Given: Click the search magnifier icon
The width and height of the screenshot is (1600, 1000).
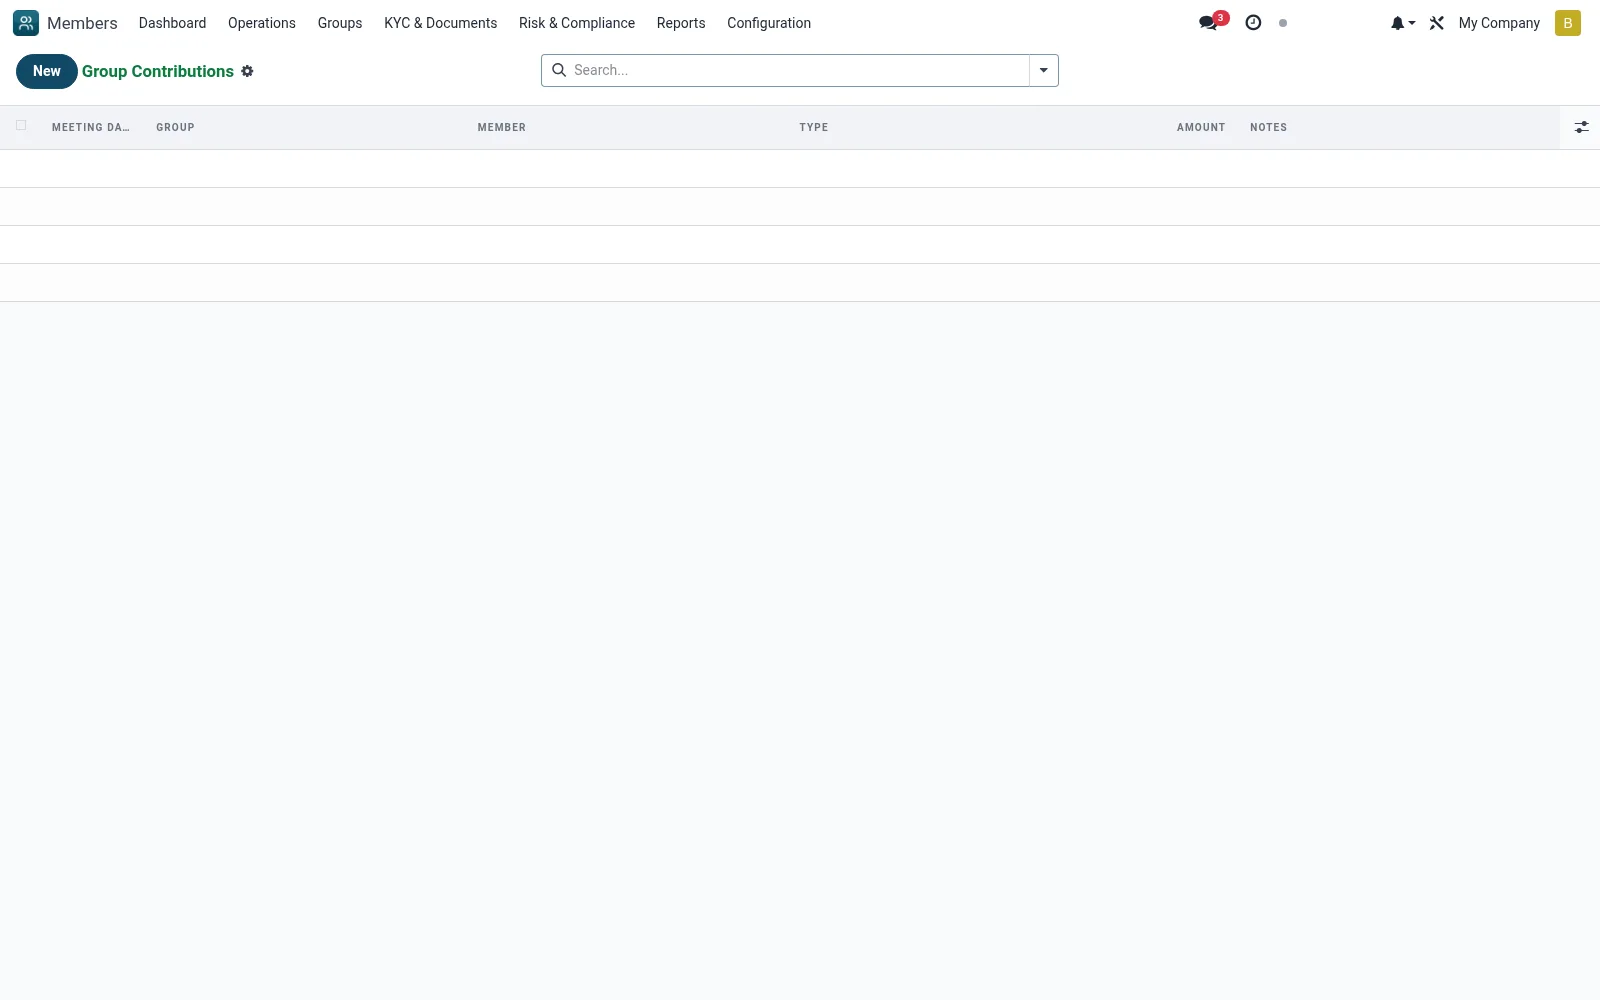Looking at the screenshot, I should click(559, 70).
